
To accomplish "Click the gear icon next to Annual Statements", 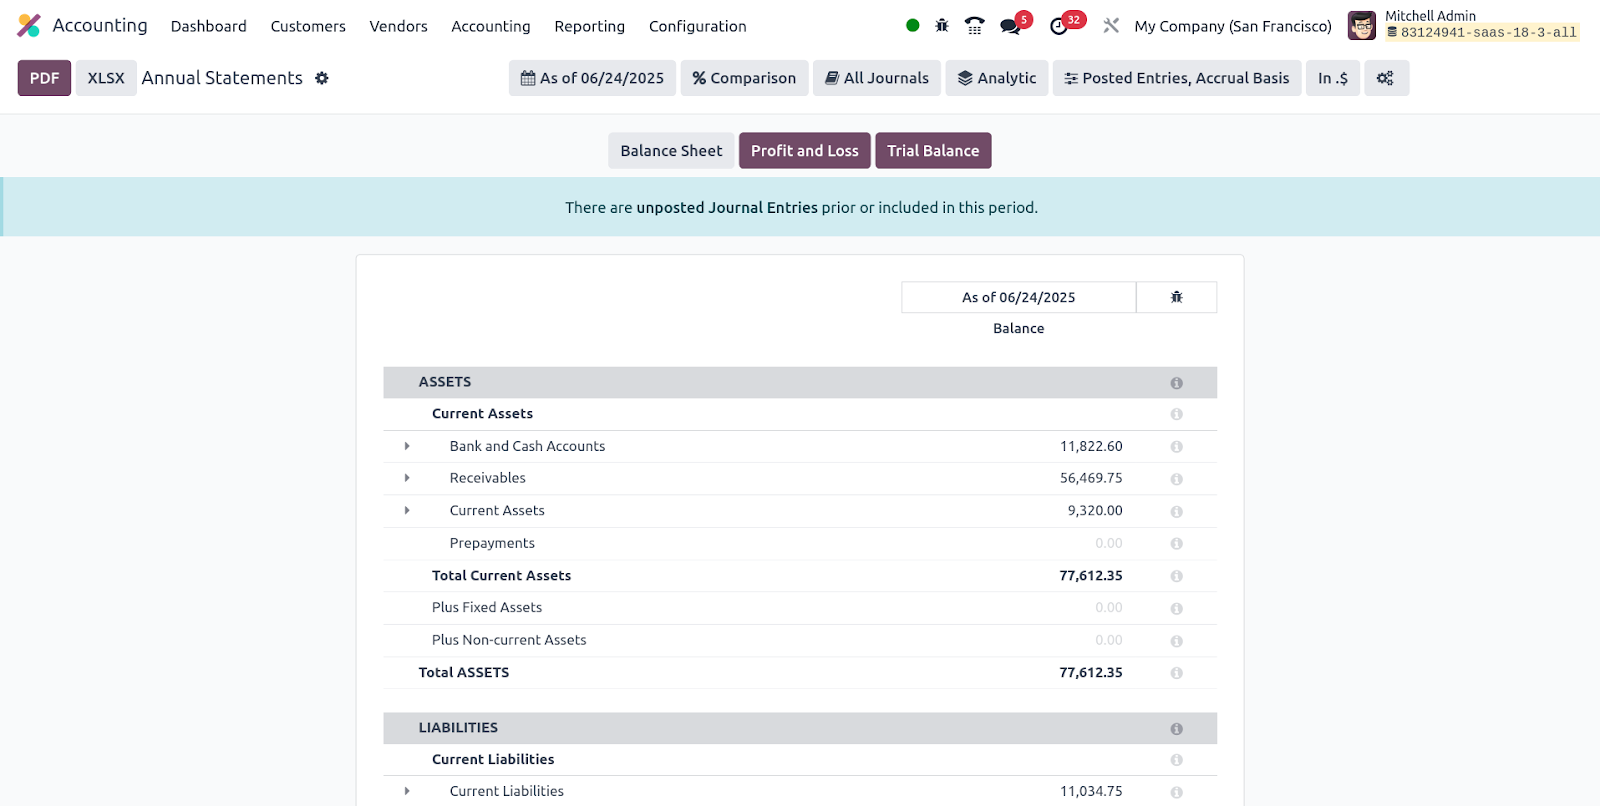I will (x=322, y=78).
